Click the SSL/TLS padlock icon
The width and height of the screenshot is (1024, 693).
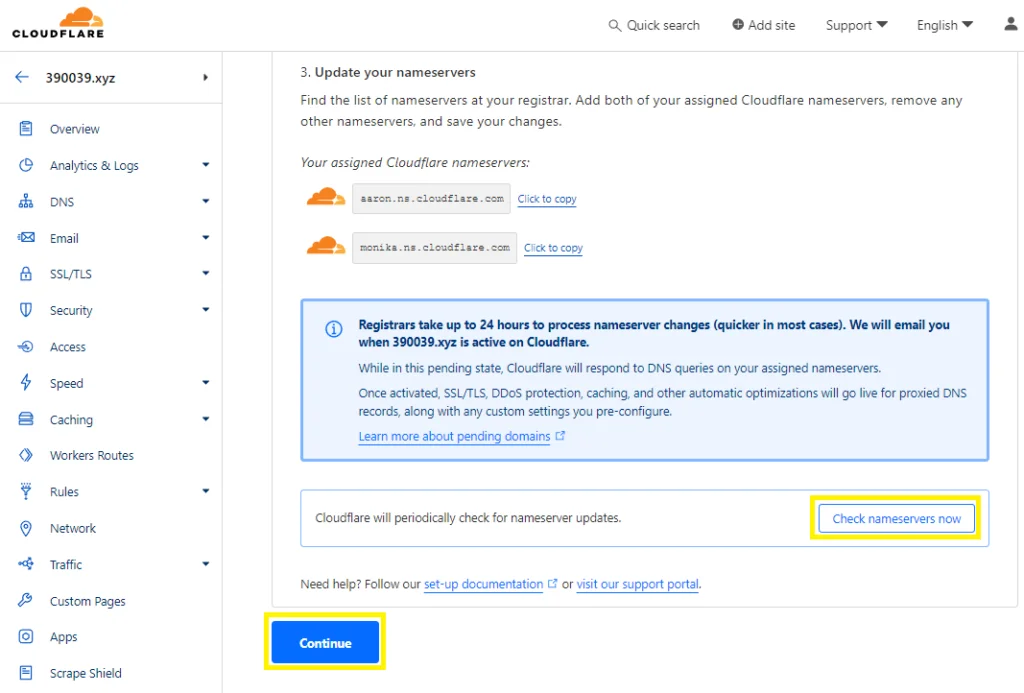click(x=25, y=273)
